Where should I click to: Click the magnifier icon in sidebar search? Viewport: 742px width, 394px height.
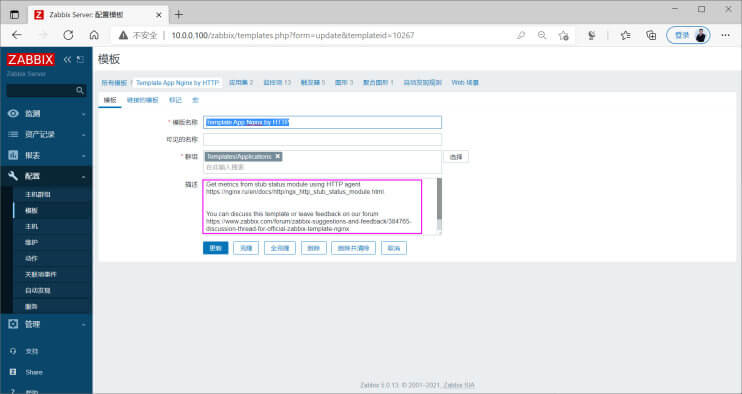tap(80, 90)
